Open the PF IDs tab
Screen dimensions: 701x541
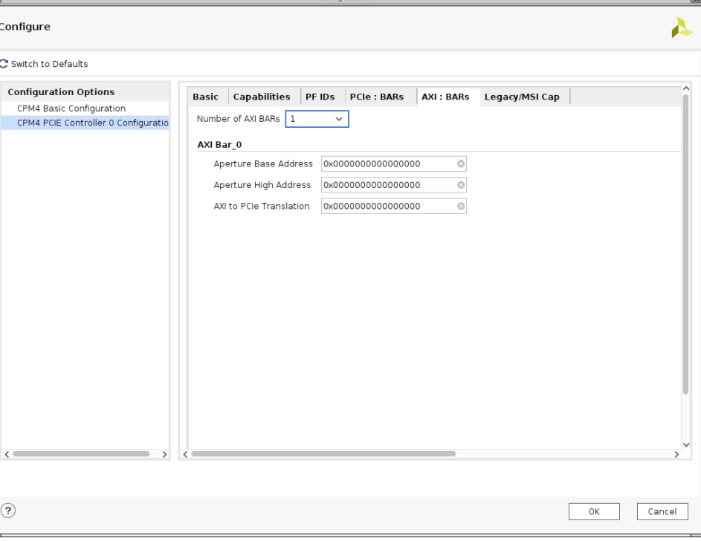click(320, 97)
